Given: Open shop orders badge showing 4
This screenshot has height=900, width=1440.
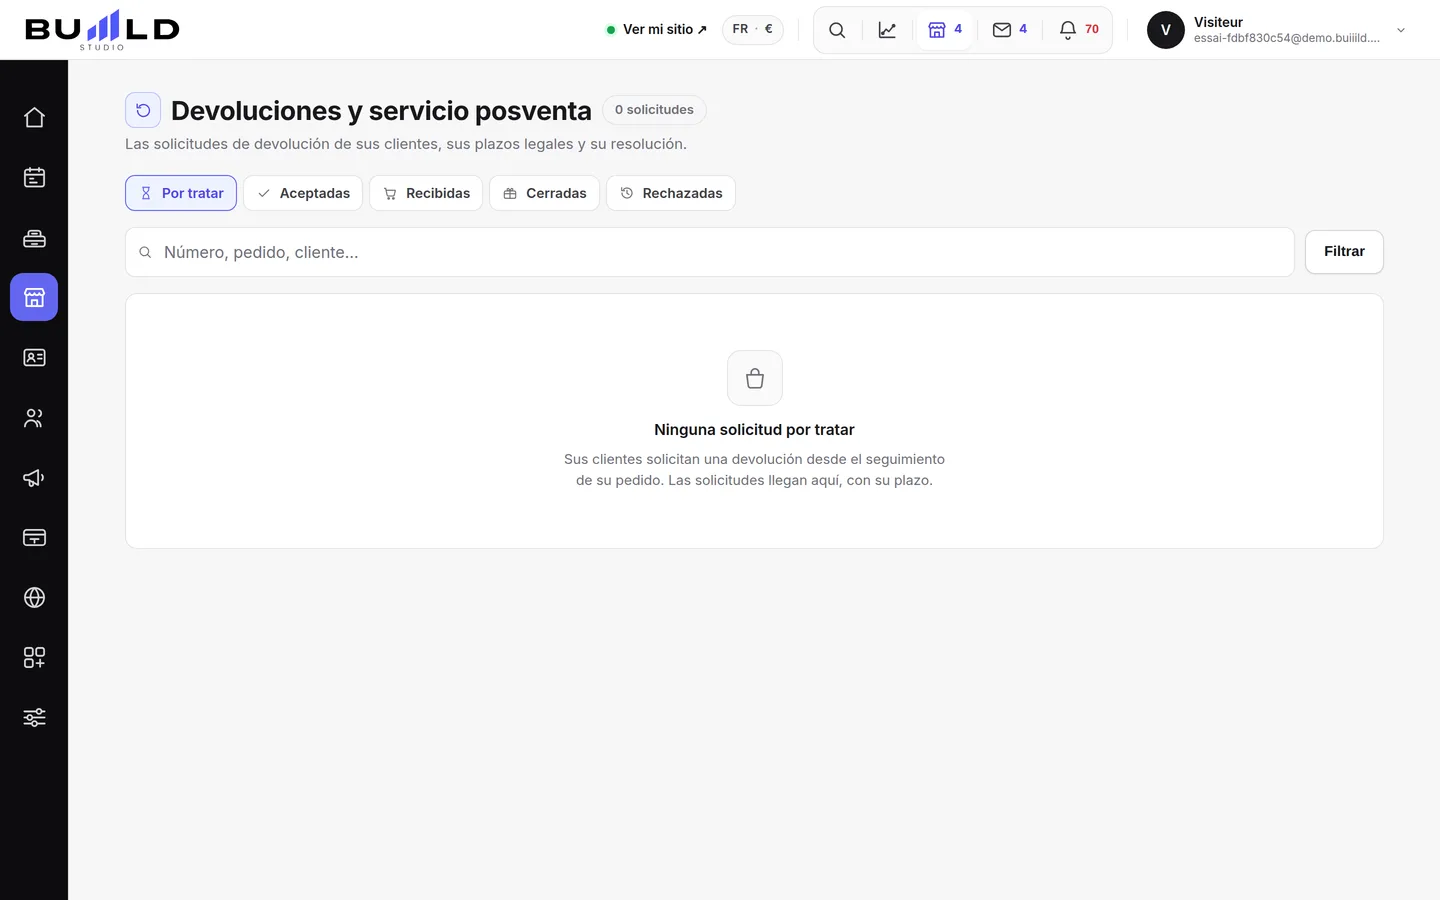Looking at the screenshot, I should (945, 30).
